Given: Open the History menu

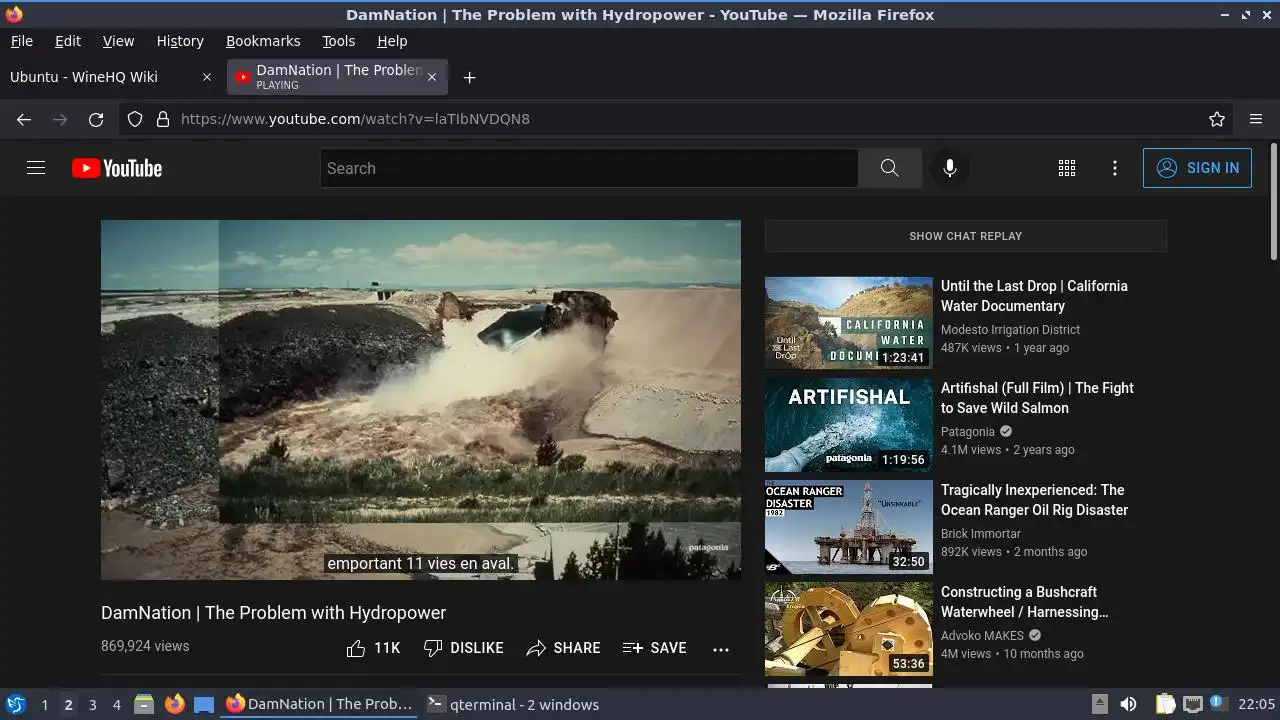Looking at the screenshot, I should [x=180, y=41].
